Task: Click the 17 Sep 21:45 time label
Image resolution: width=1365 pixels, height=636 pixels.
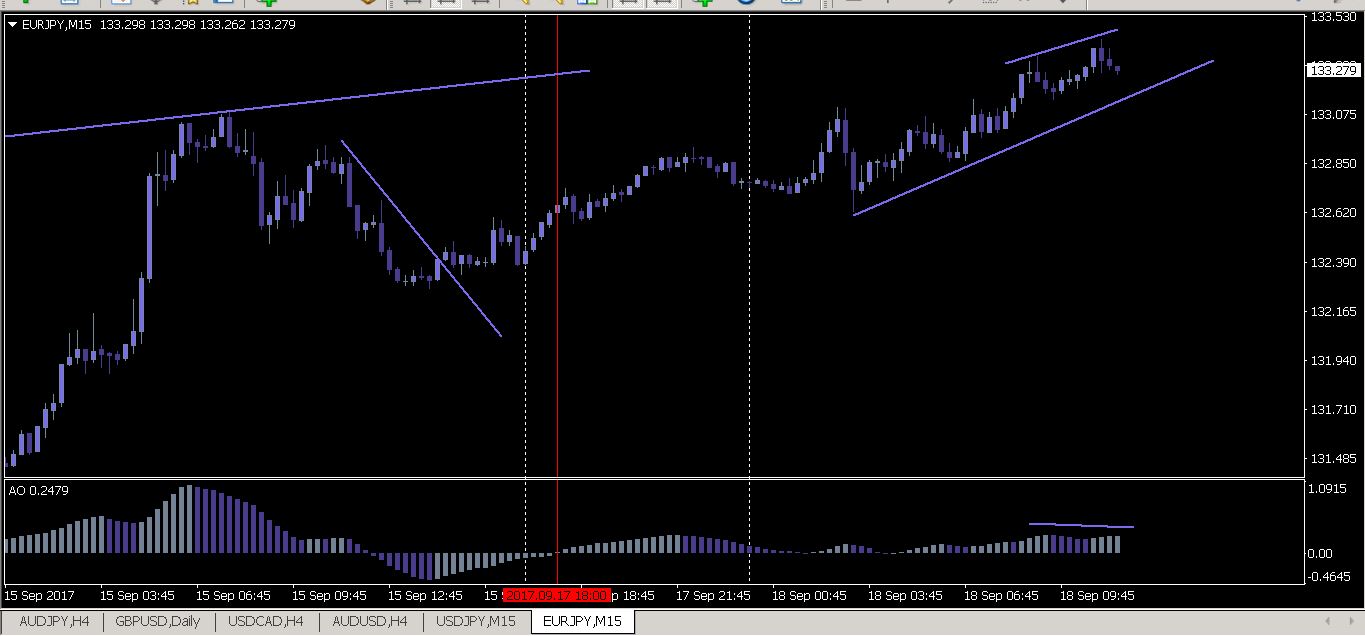Action: coord(713,595)
